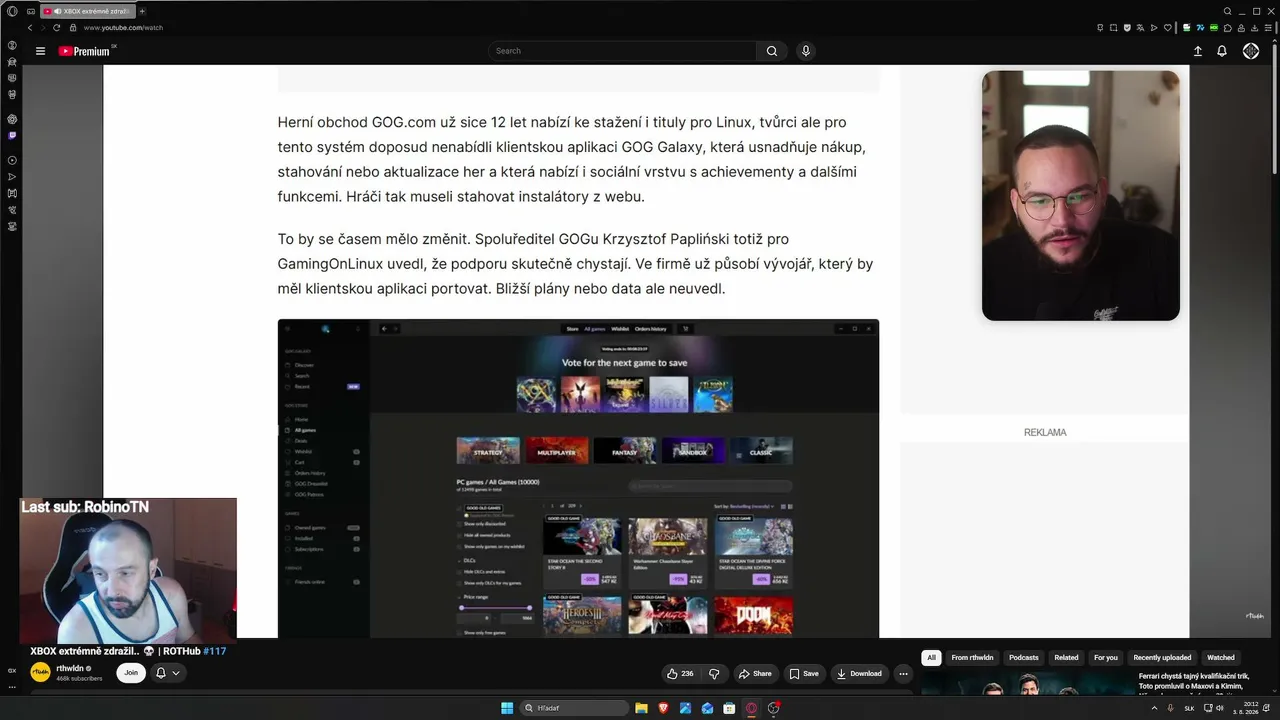Select the Podcasts filter chip
The width and height of the screenshot is (1280, 720).
pos(1023,658)
